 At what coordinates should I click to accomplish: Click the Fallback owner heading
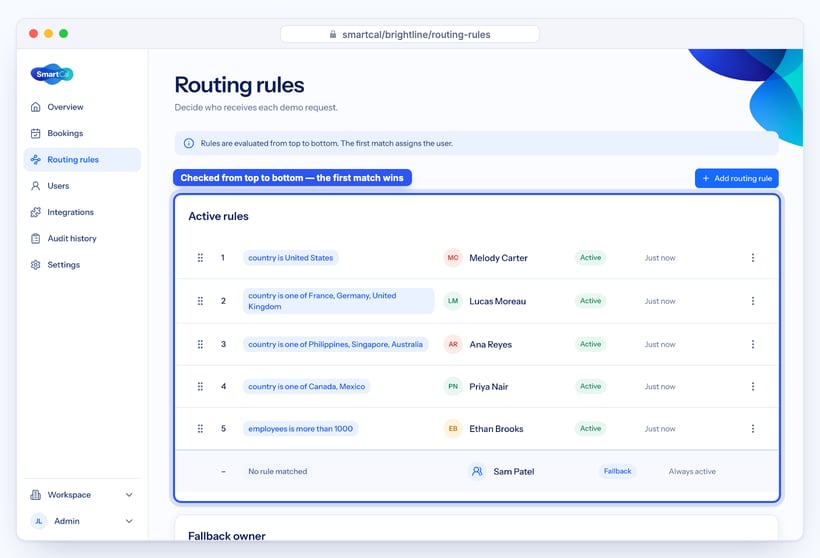226,536
